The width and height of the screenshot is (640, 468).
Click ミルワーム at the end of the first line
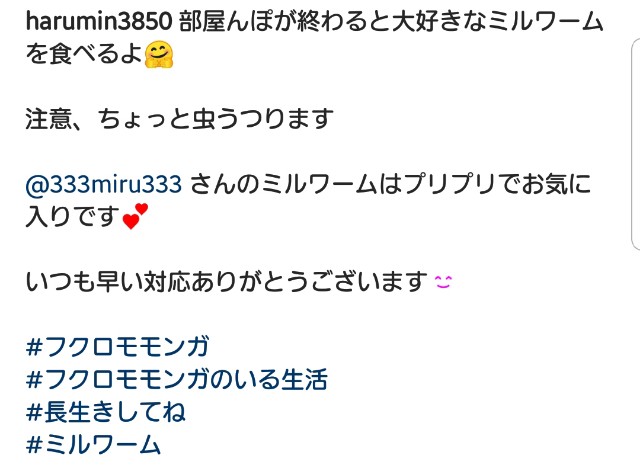click(545, 22)
